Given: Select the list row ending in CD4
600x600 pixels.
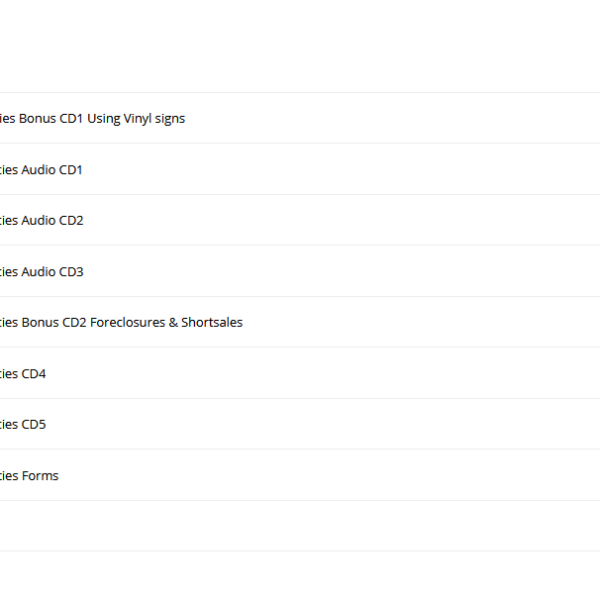Looking at the screenshot, I should (300, 373).
